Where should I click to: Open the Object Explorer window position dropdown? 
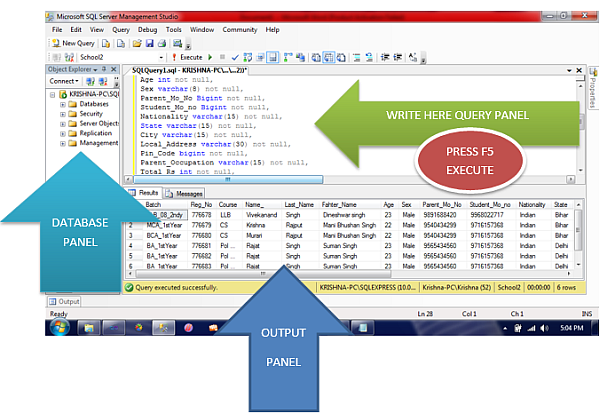[95, 70]
